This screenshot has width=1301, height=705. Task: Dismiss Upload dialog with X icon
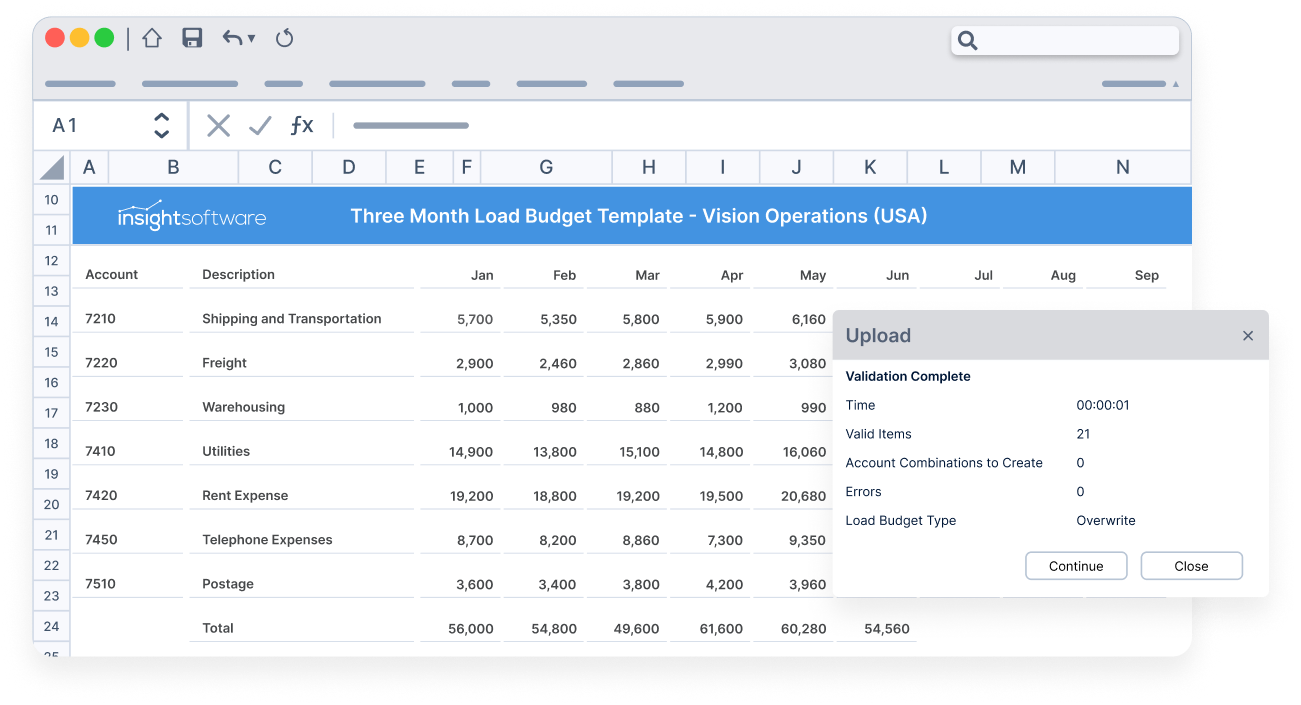click(x=1248, y=336)
